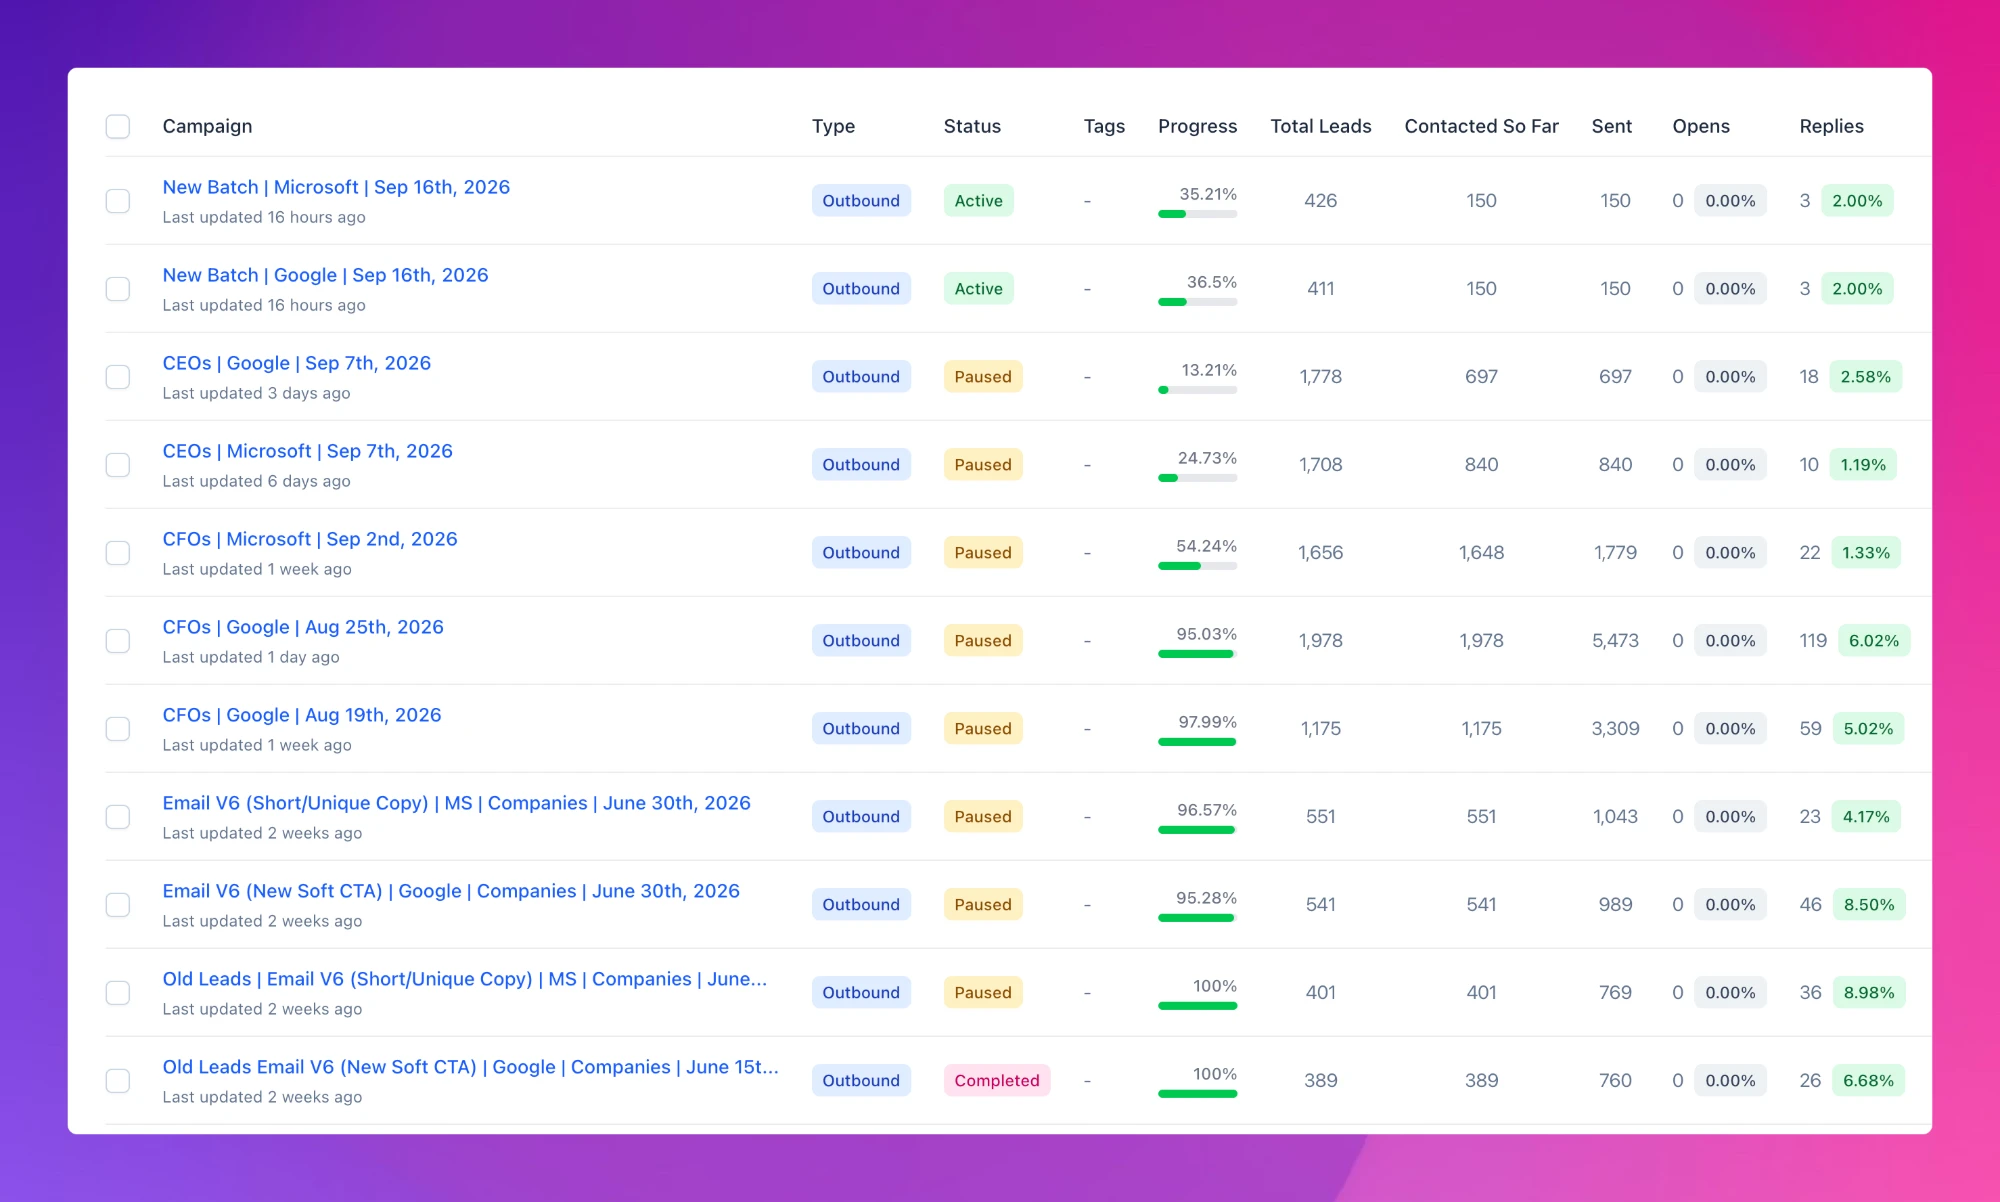
Task: Check the Old Leads New Soft CTA Google row
Action: [x=118, y=1081]
